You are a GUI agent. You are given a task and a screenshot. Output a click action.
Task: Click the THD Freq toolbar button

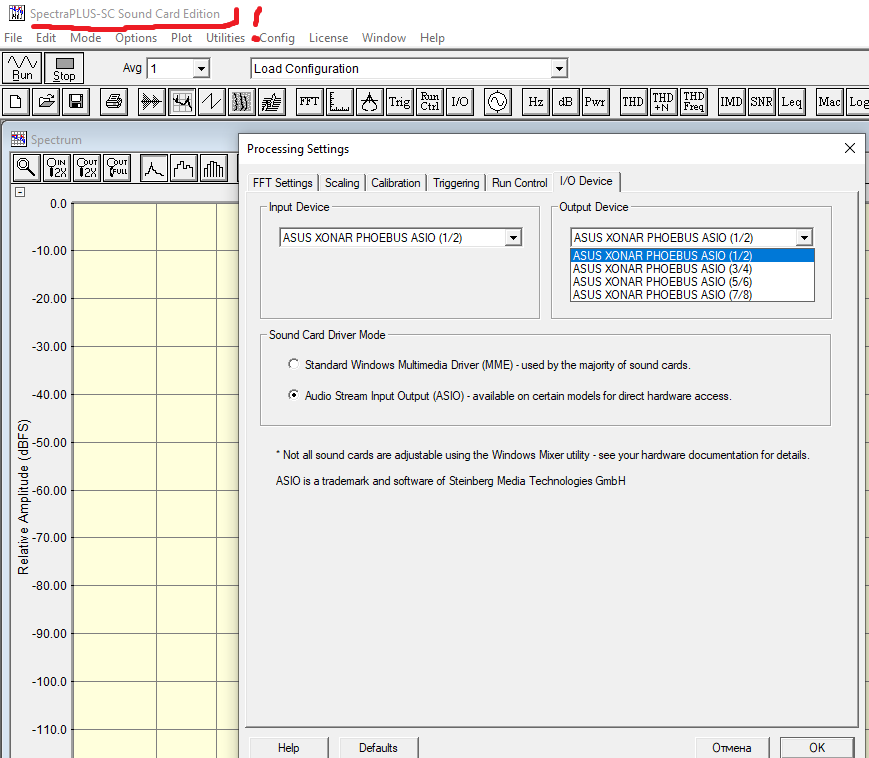(x=693, y=101)
